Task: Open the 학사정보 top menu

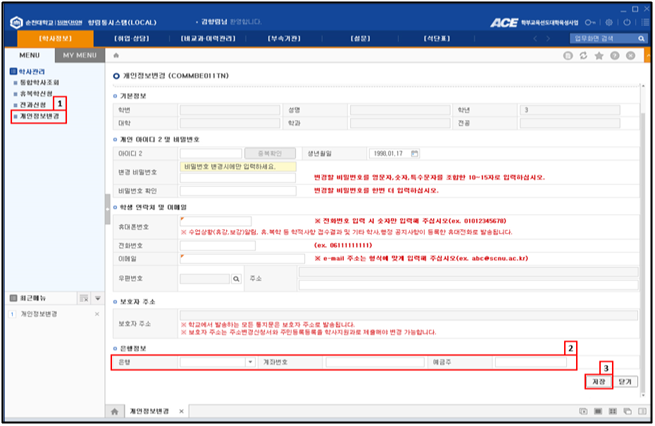Action: click(53, 37)
